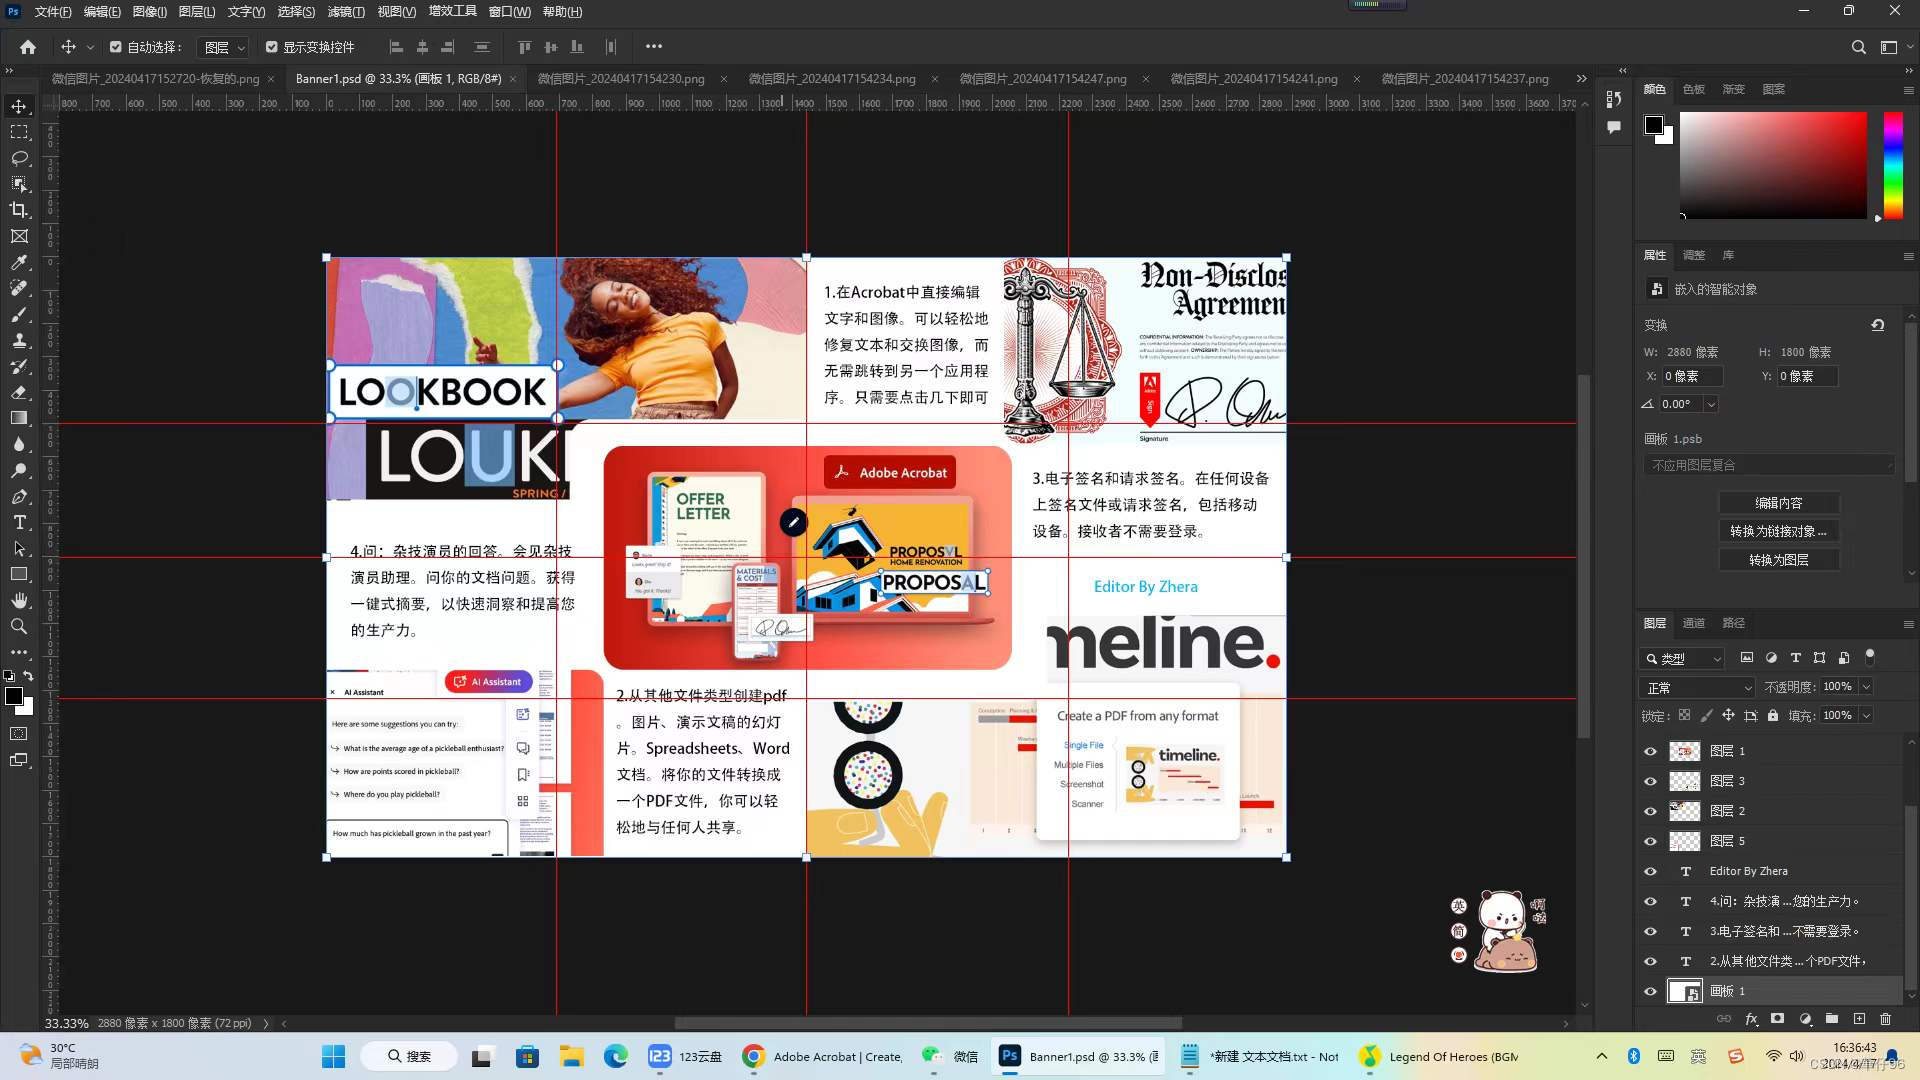This screenshot has width=1920, height=1080.
Task: Hide the 图层 3 layer
Action: pos(1650,781)
